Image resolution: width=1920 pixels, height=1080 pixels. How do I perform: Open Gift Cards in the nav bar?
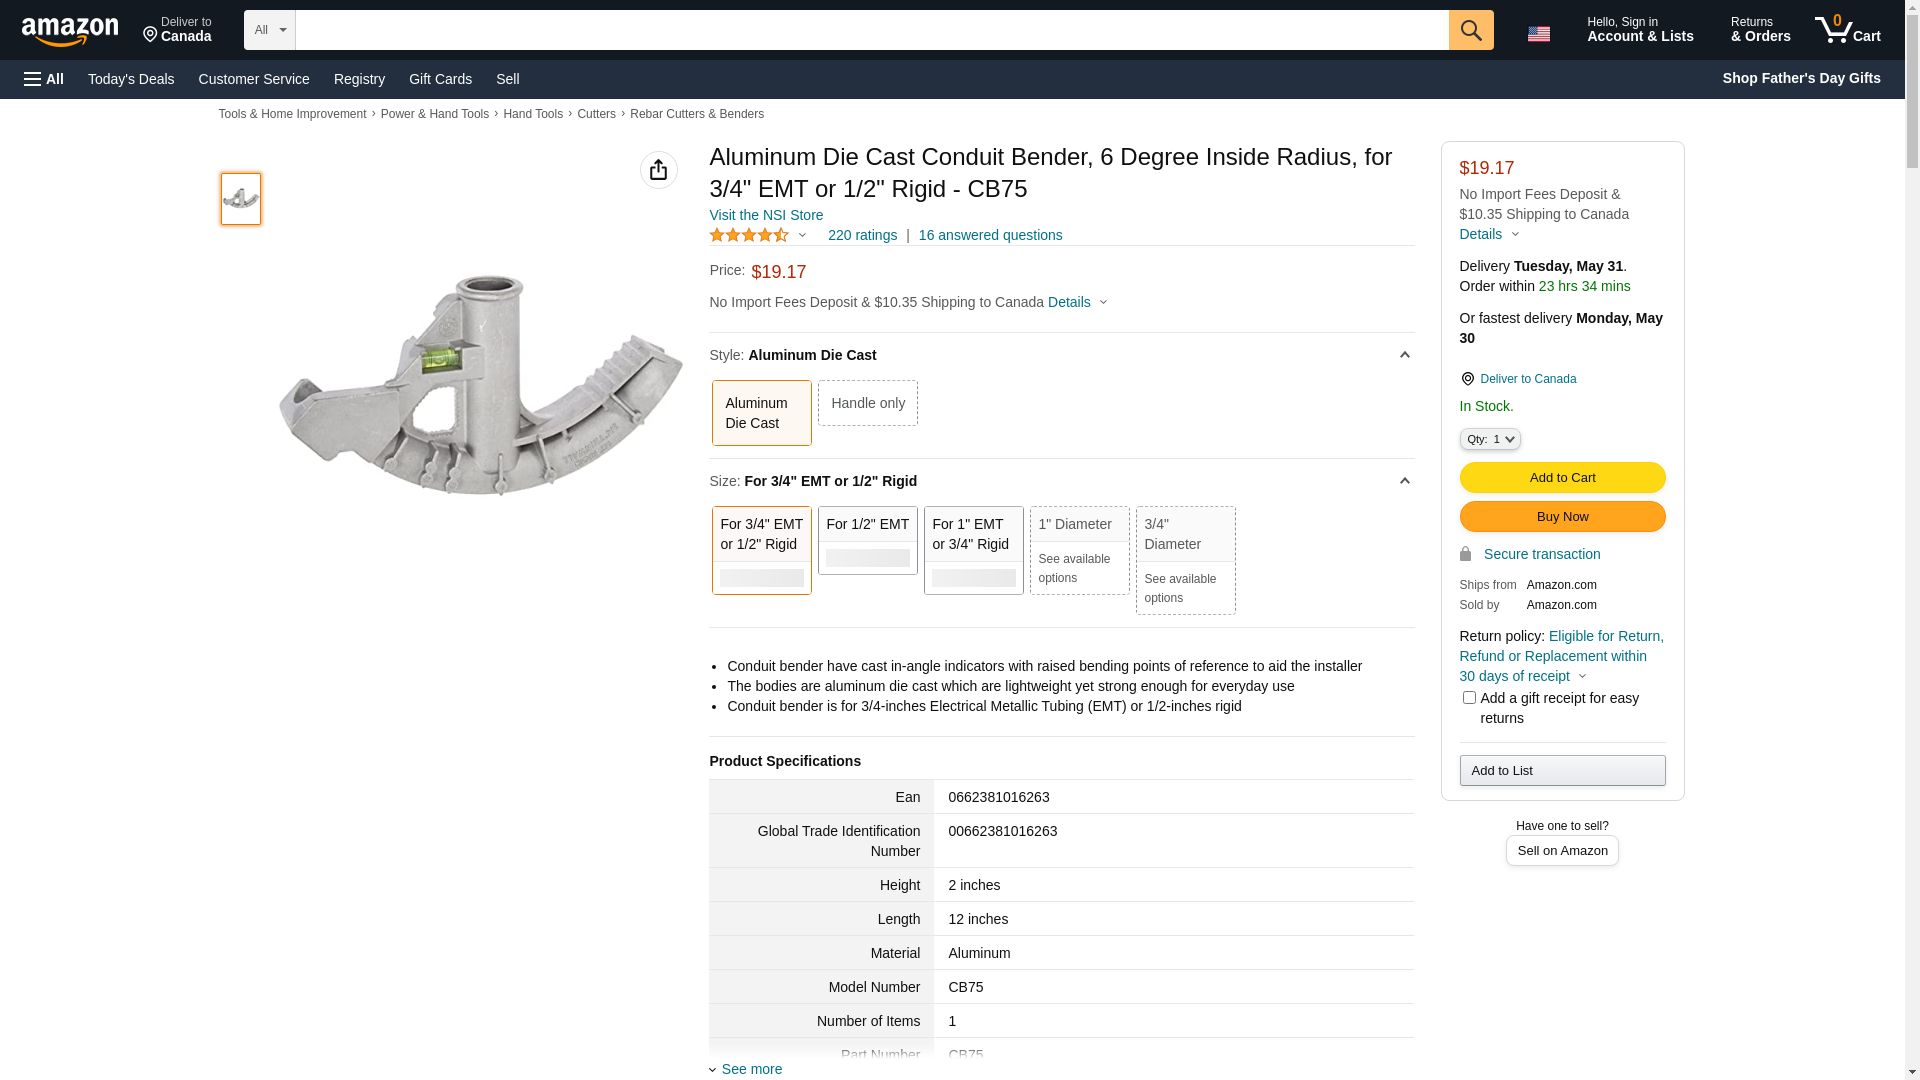(x=440, y=79)
